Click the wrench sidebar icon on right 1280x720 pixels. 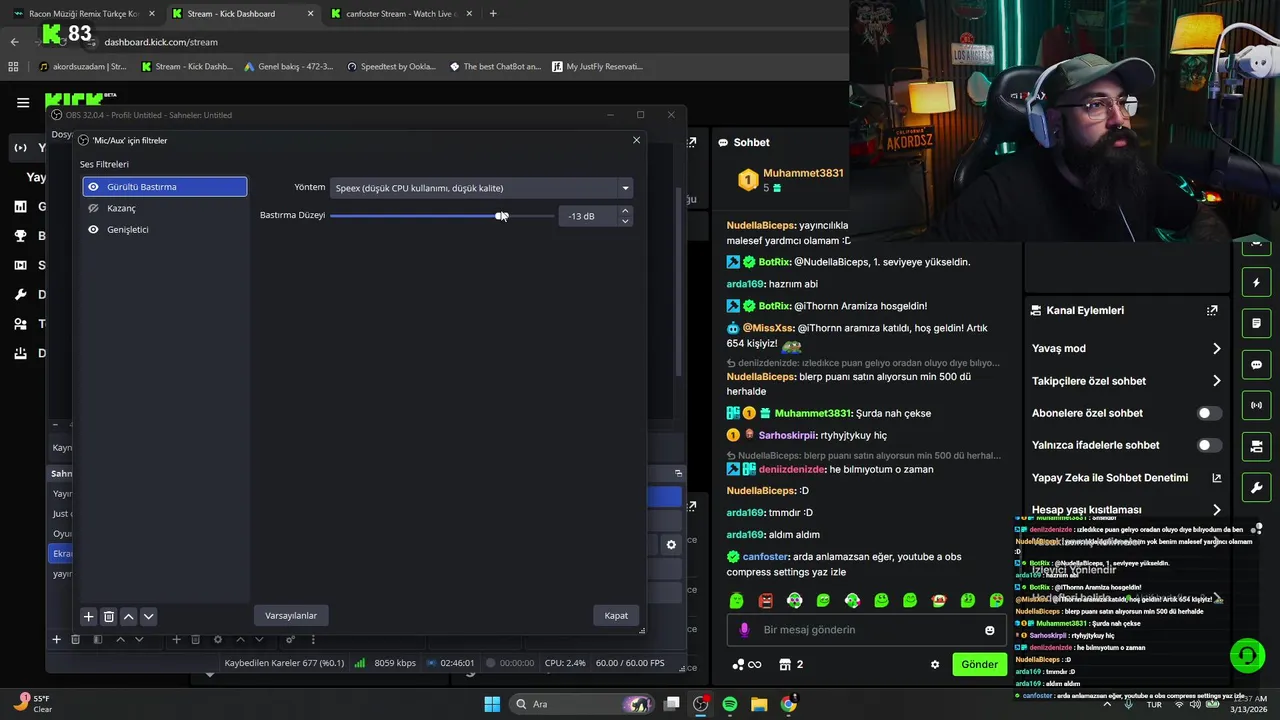click(1256, 487)
